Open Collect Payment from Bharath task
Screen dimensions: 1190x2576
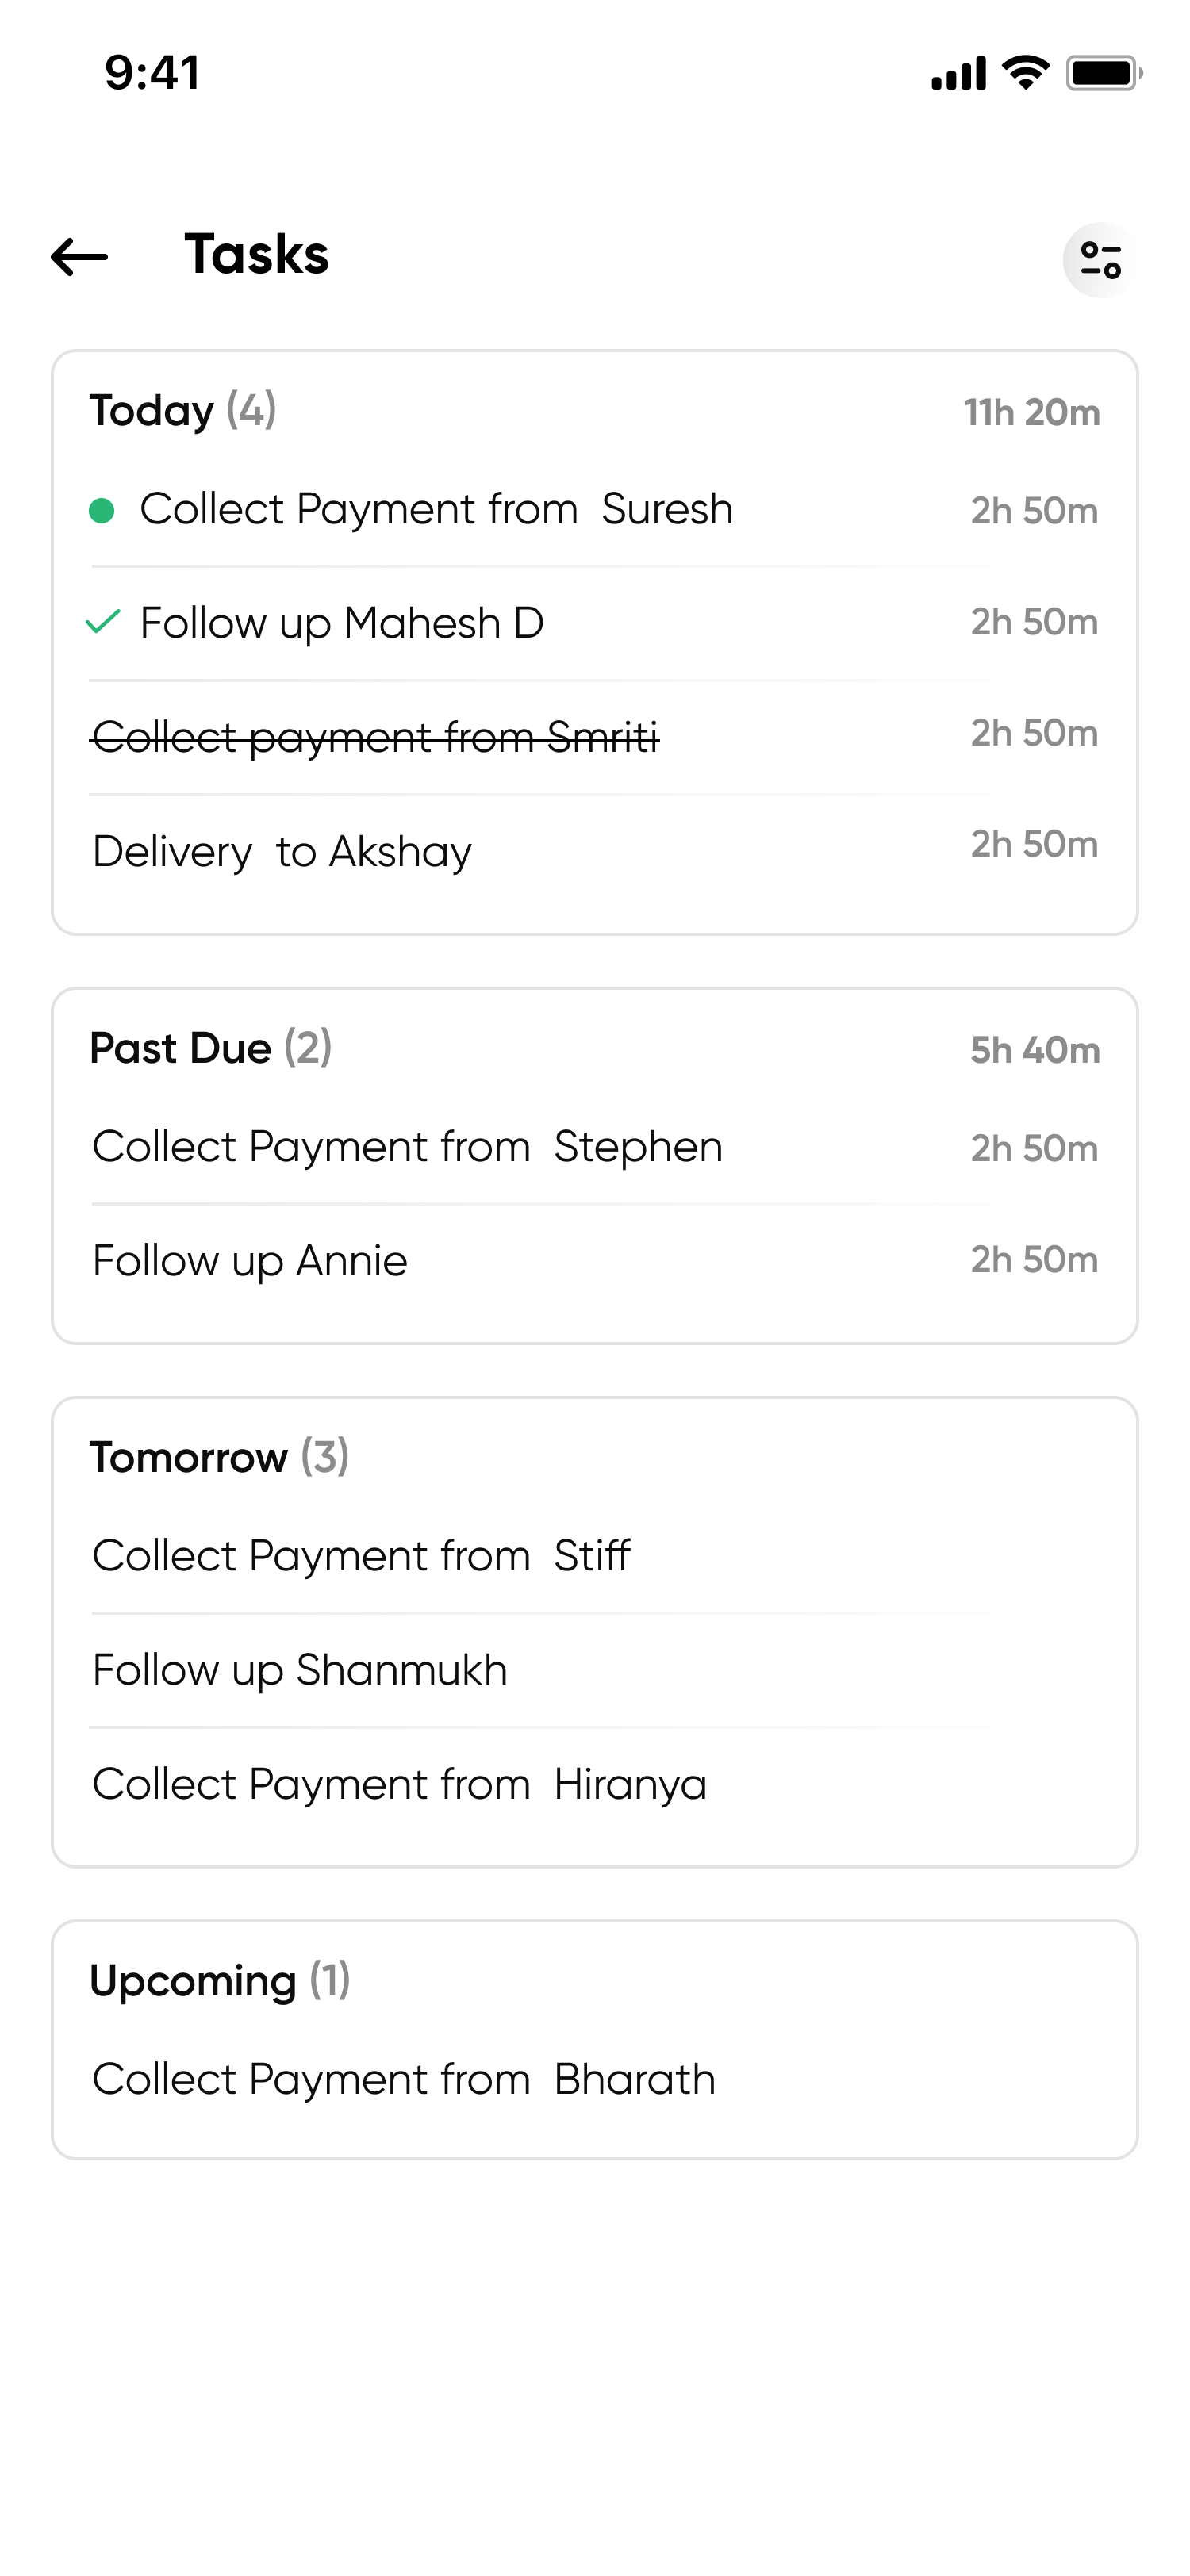[x=404, y=2080]
